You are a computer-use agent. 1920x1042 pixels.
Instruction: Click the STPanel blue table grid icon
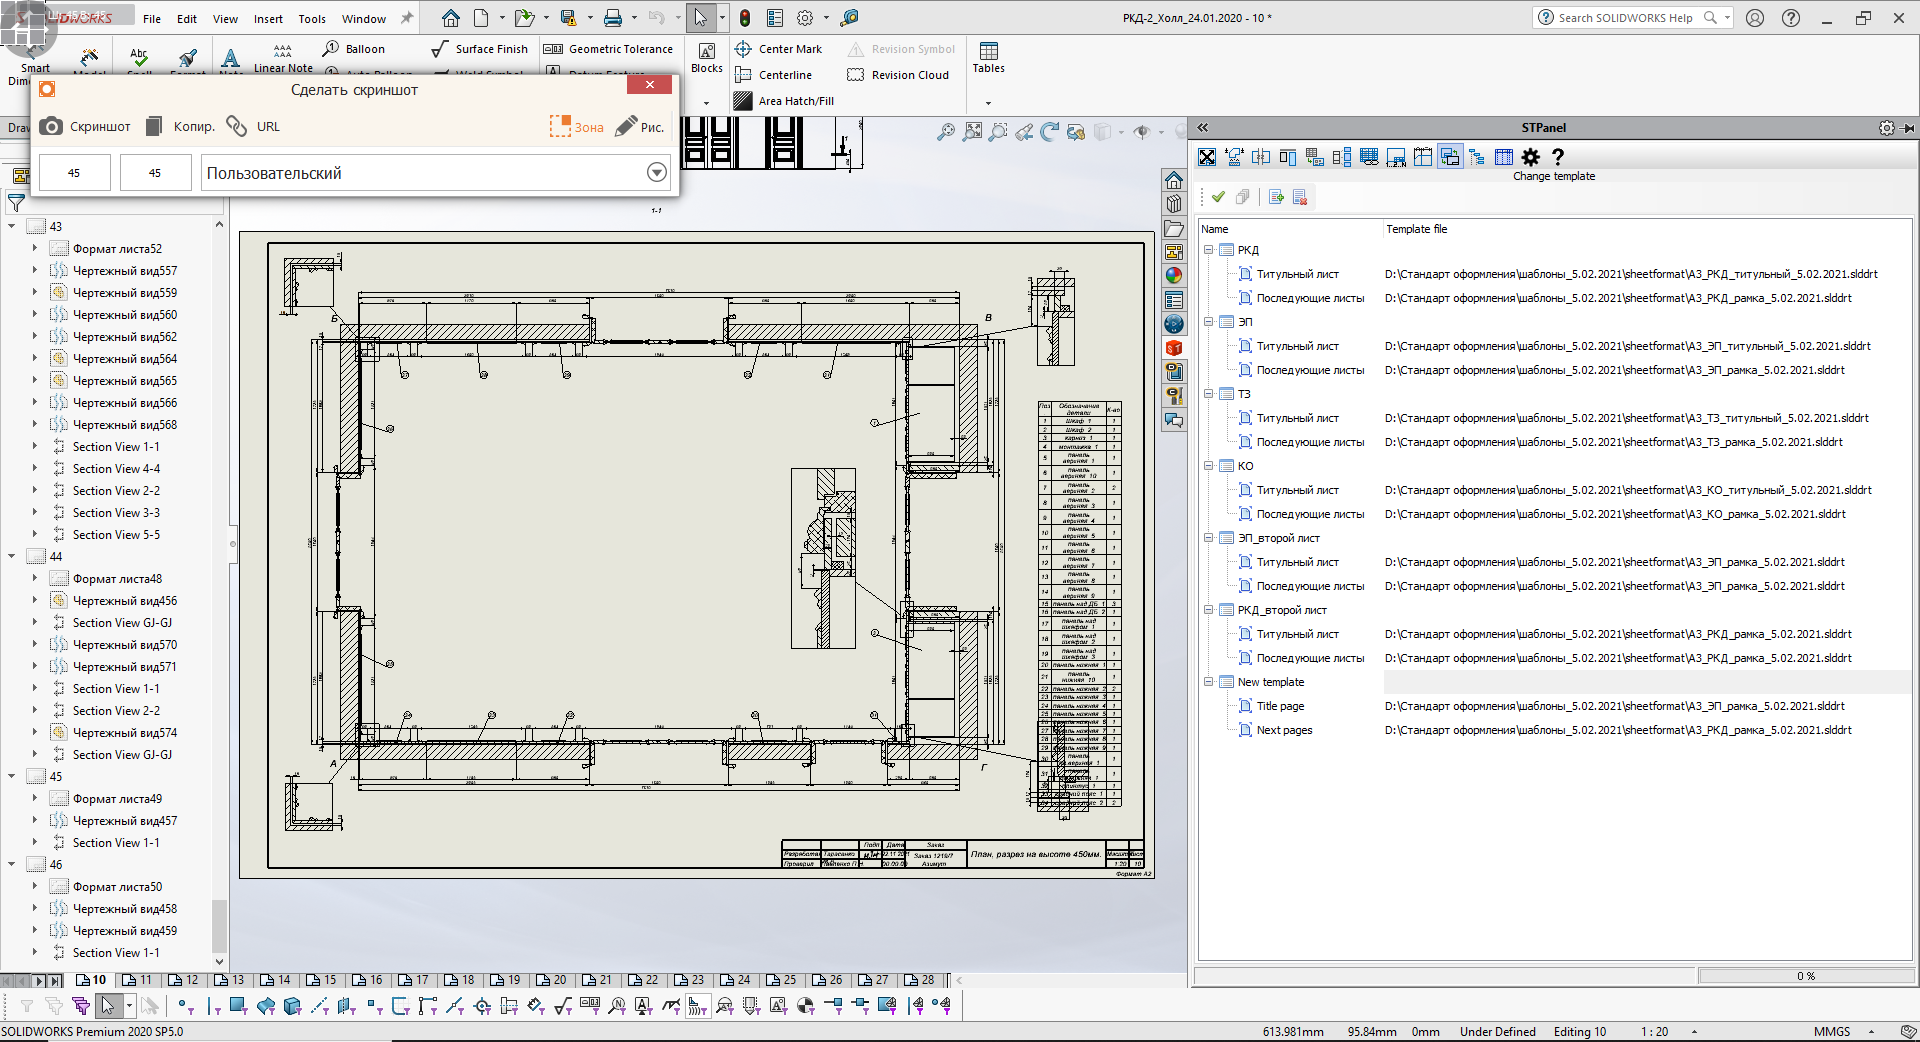tap(1504, 157)
